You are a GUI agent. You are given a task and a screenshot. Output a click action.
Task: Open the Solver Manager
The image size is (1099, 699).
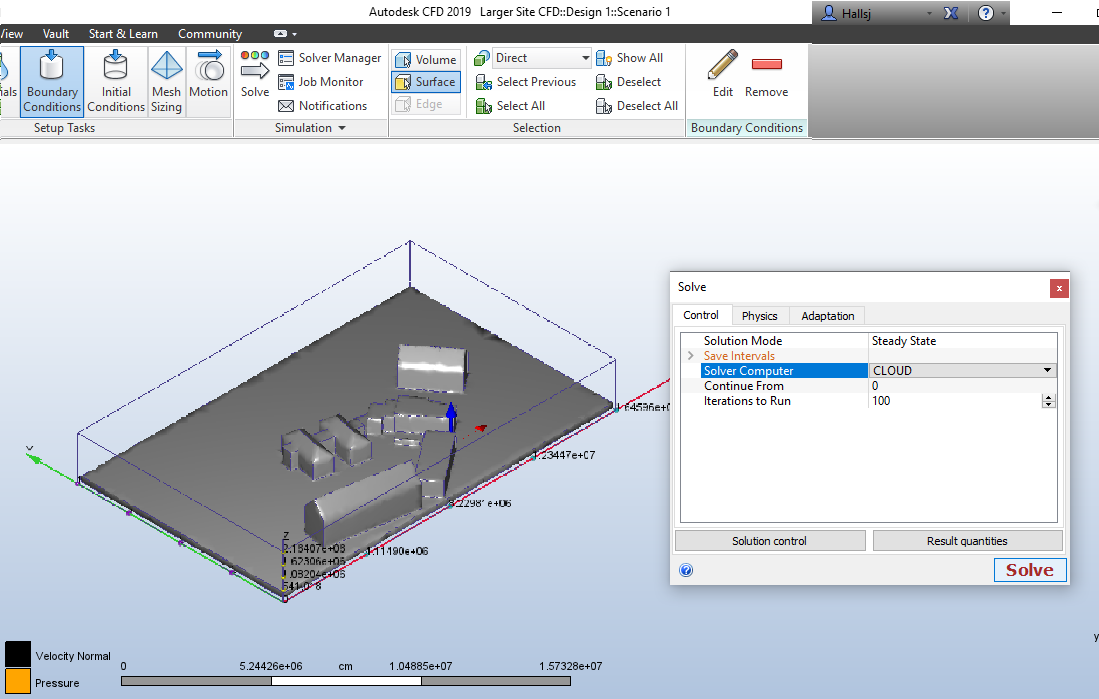[329, 58]
